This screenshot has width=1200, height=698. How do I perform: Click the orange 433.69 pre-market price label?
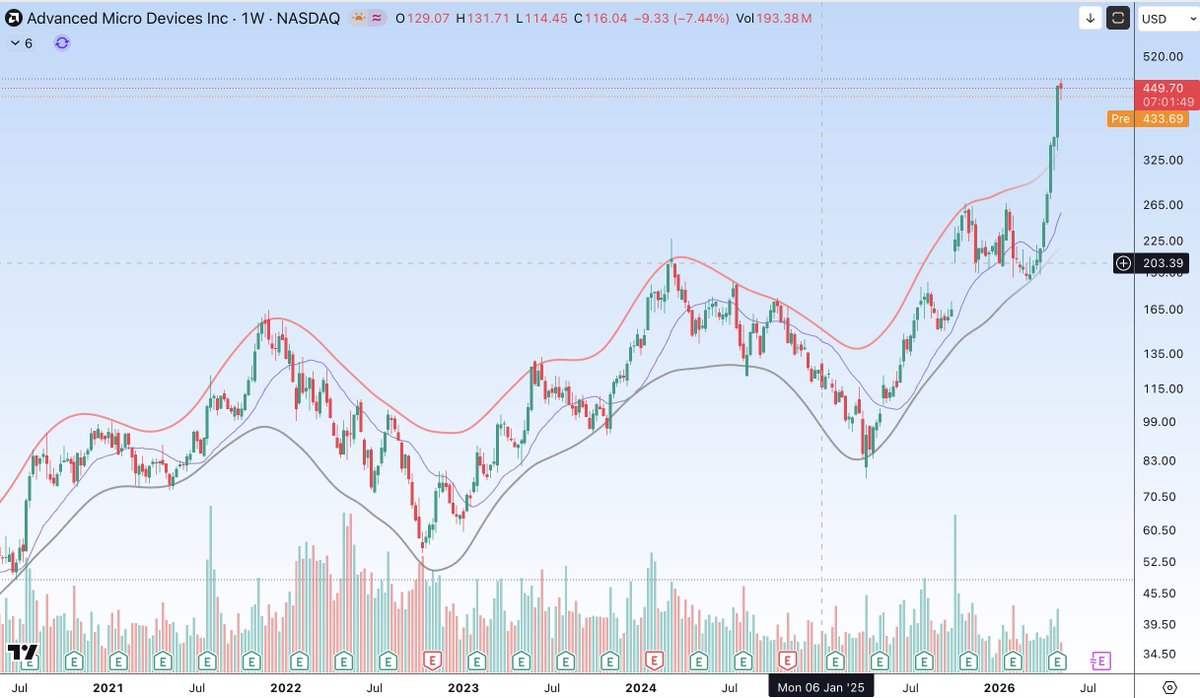(1164, 119)
